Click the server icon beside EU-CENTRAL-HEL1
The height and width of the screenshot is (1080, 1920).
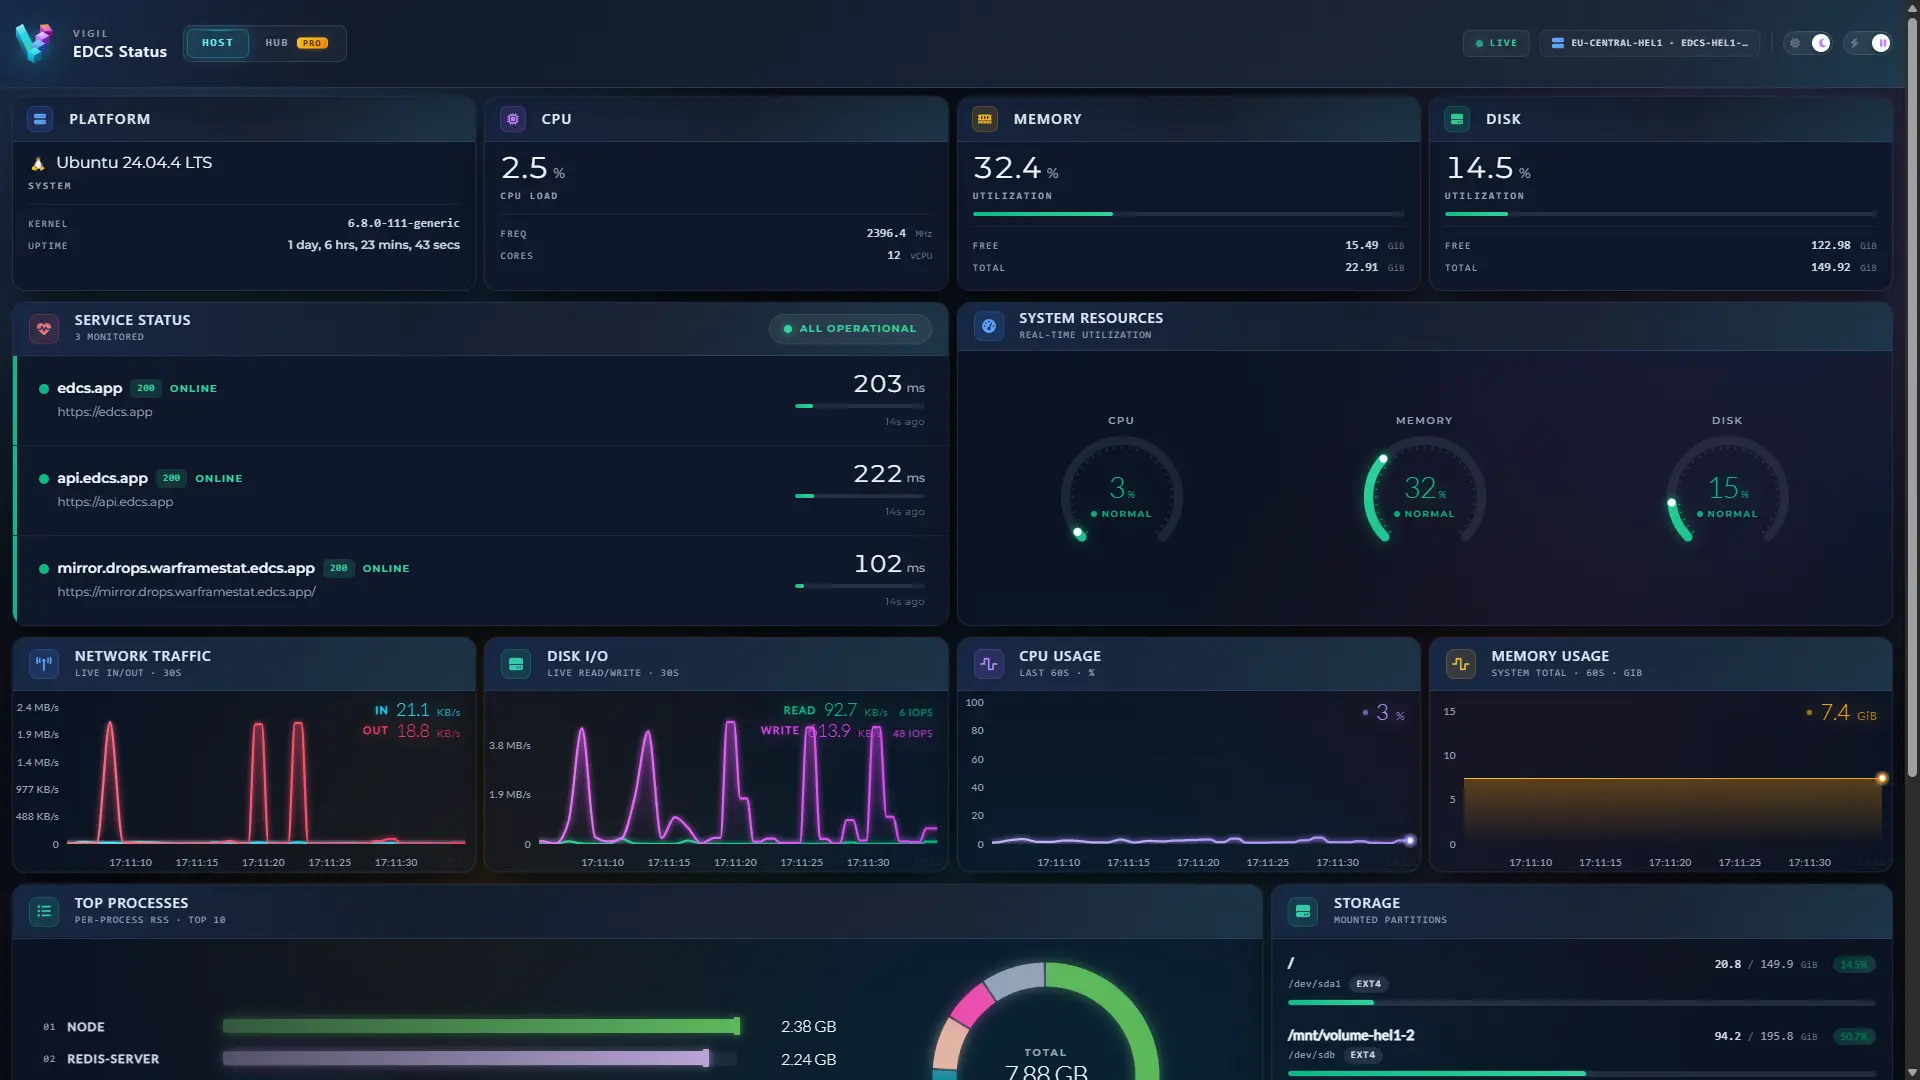[1557, 43]
